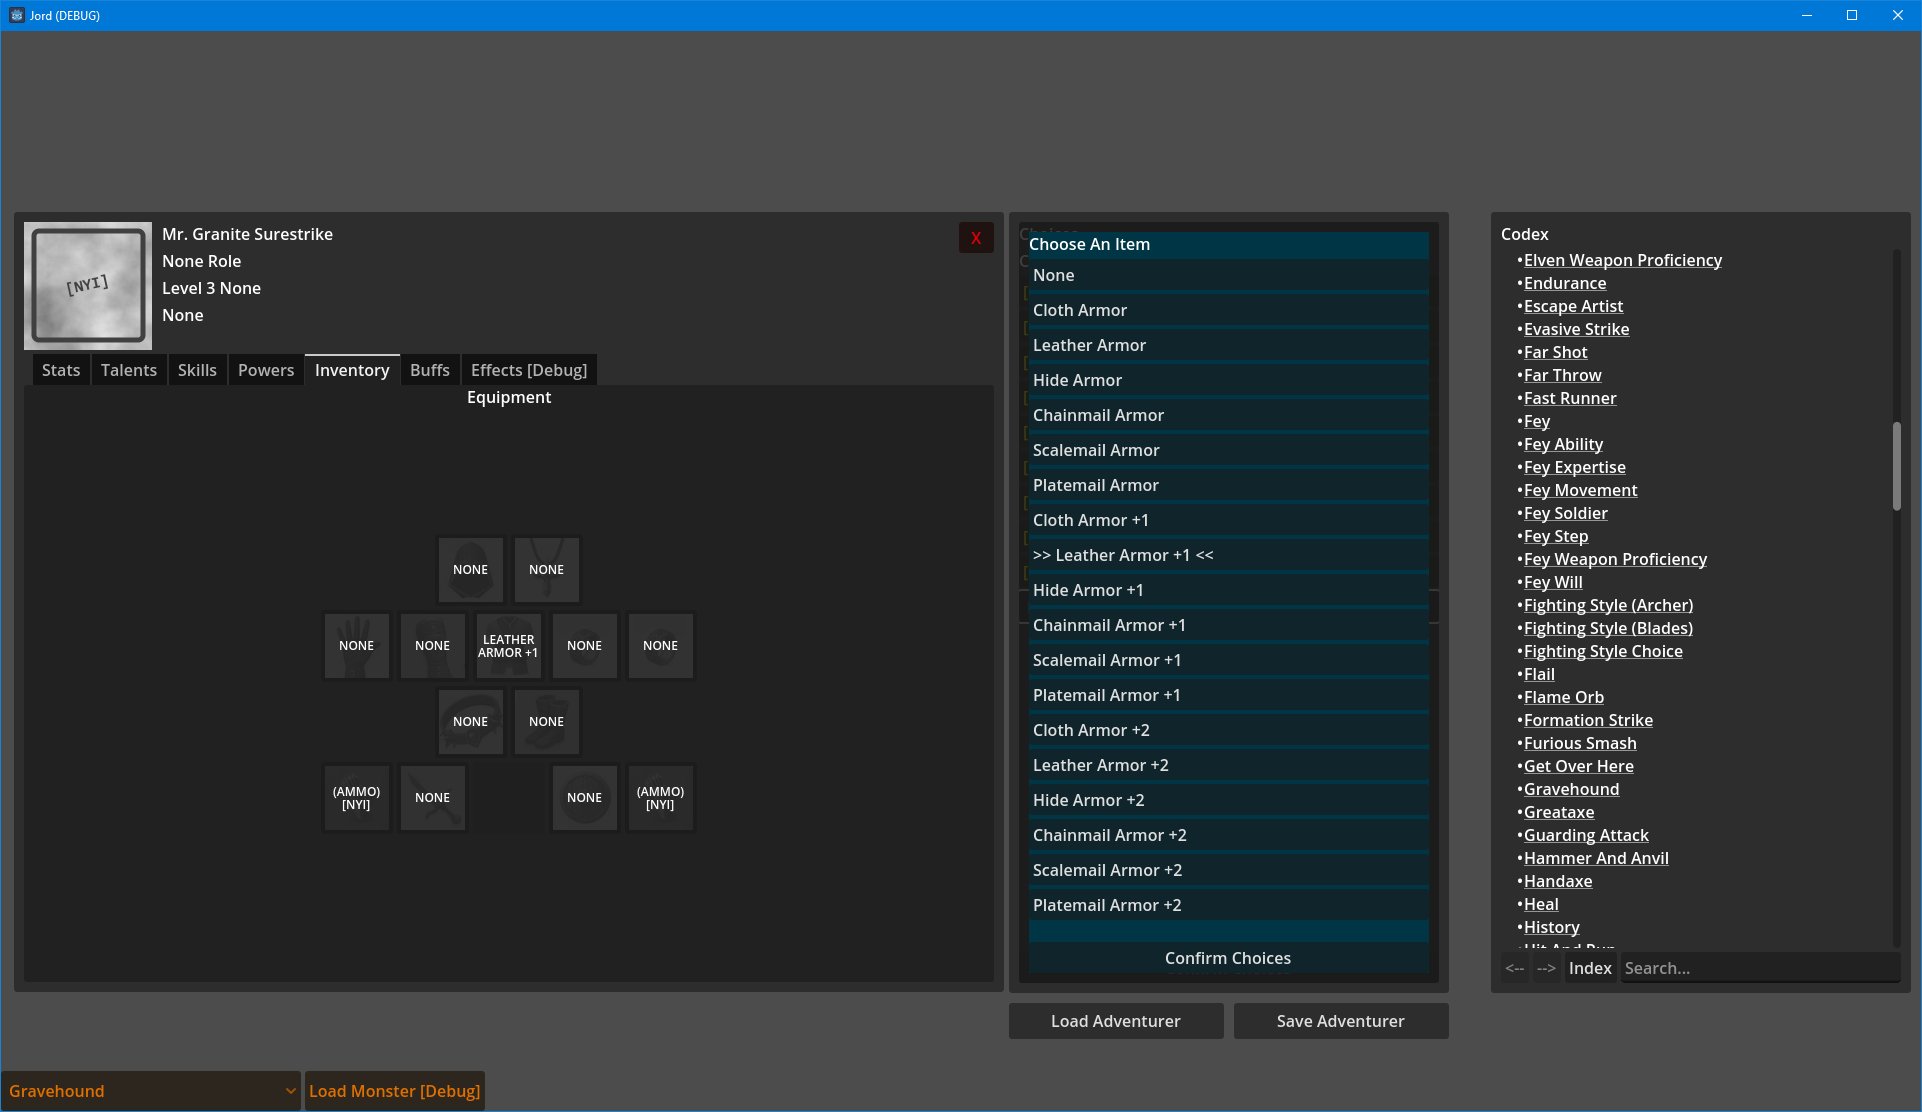The width and height of the screenshot is (1922, 1112).
Task: Open the Fey Step codex link
Action: [x=1555, y=536]
